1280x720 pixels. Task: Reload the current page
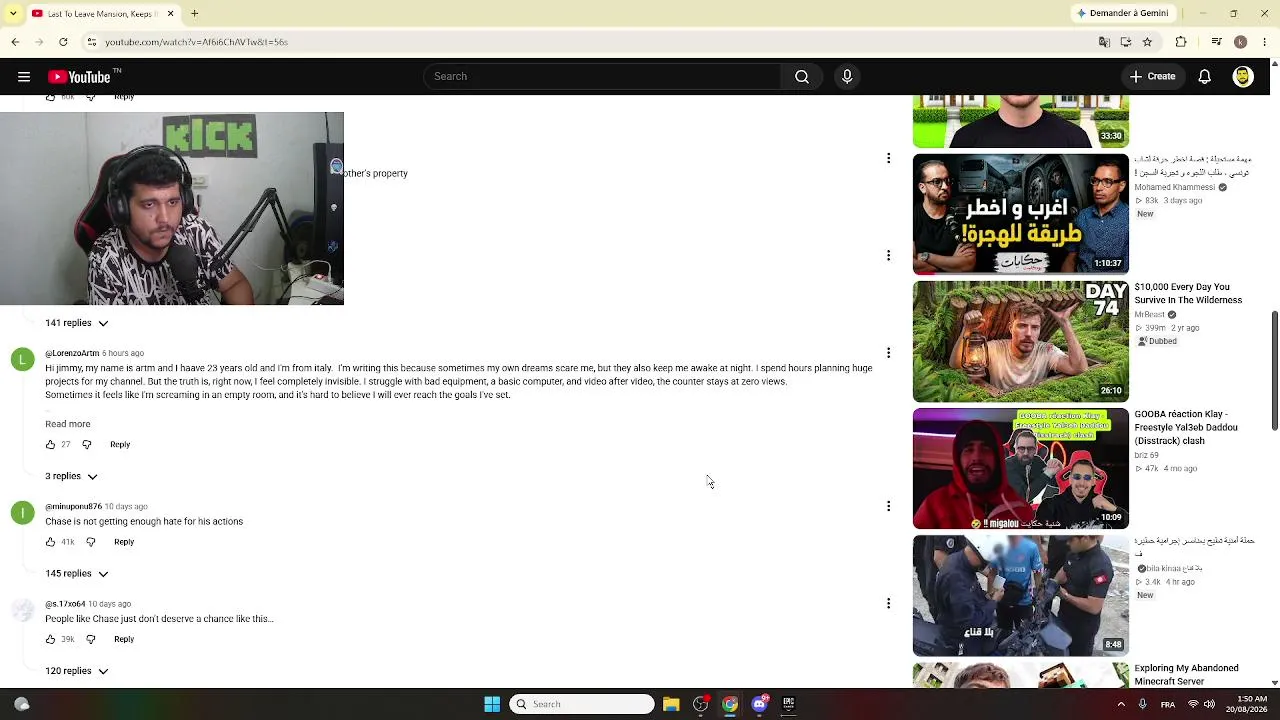click(63, 42)
